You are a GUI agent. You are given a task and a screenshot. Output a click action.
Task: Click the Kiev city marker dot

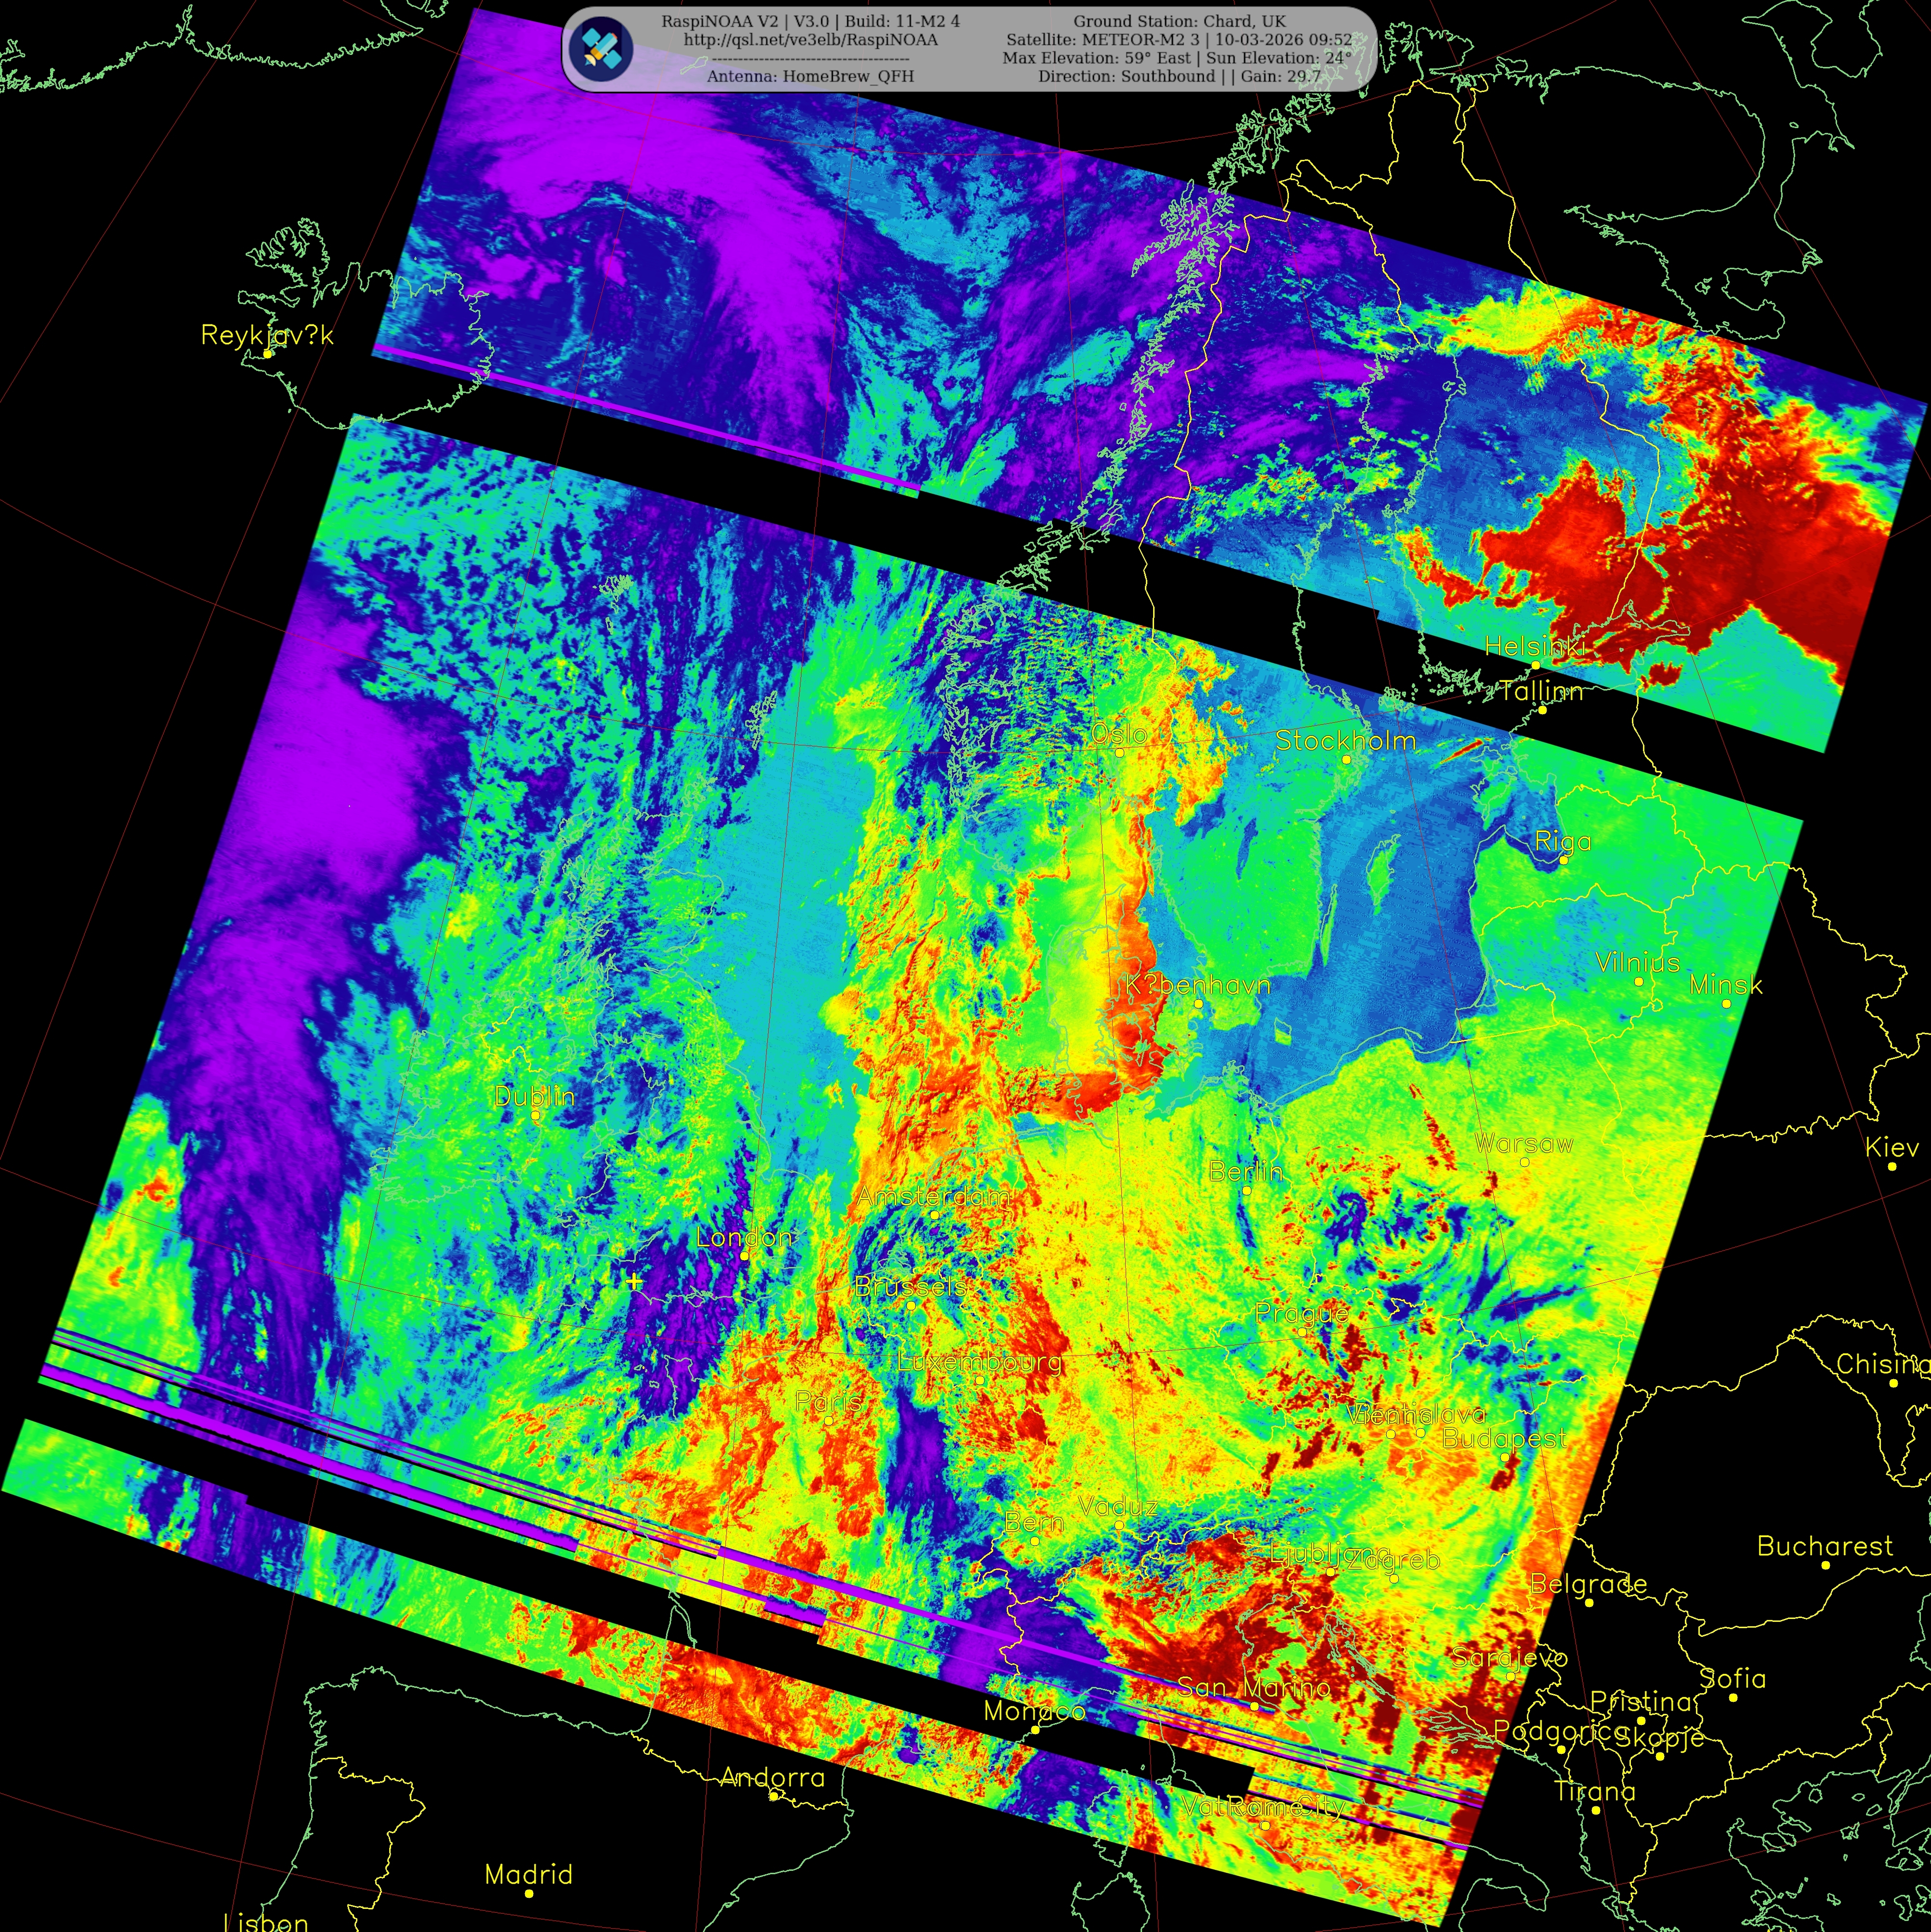pyautogui.click(x=1892, y=1166)
